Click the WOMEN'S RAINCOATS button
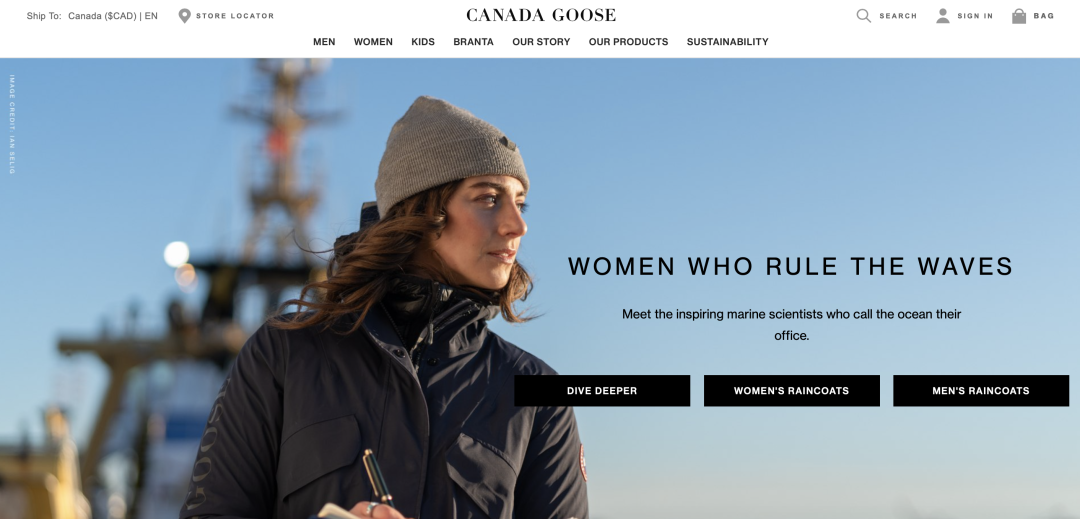Viewport: 1080px width, 519px height. (791, 391)
